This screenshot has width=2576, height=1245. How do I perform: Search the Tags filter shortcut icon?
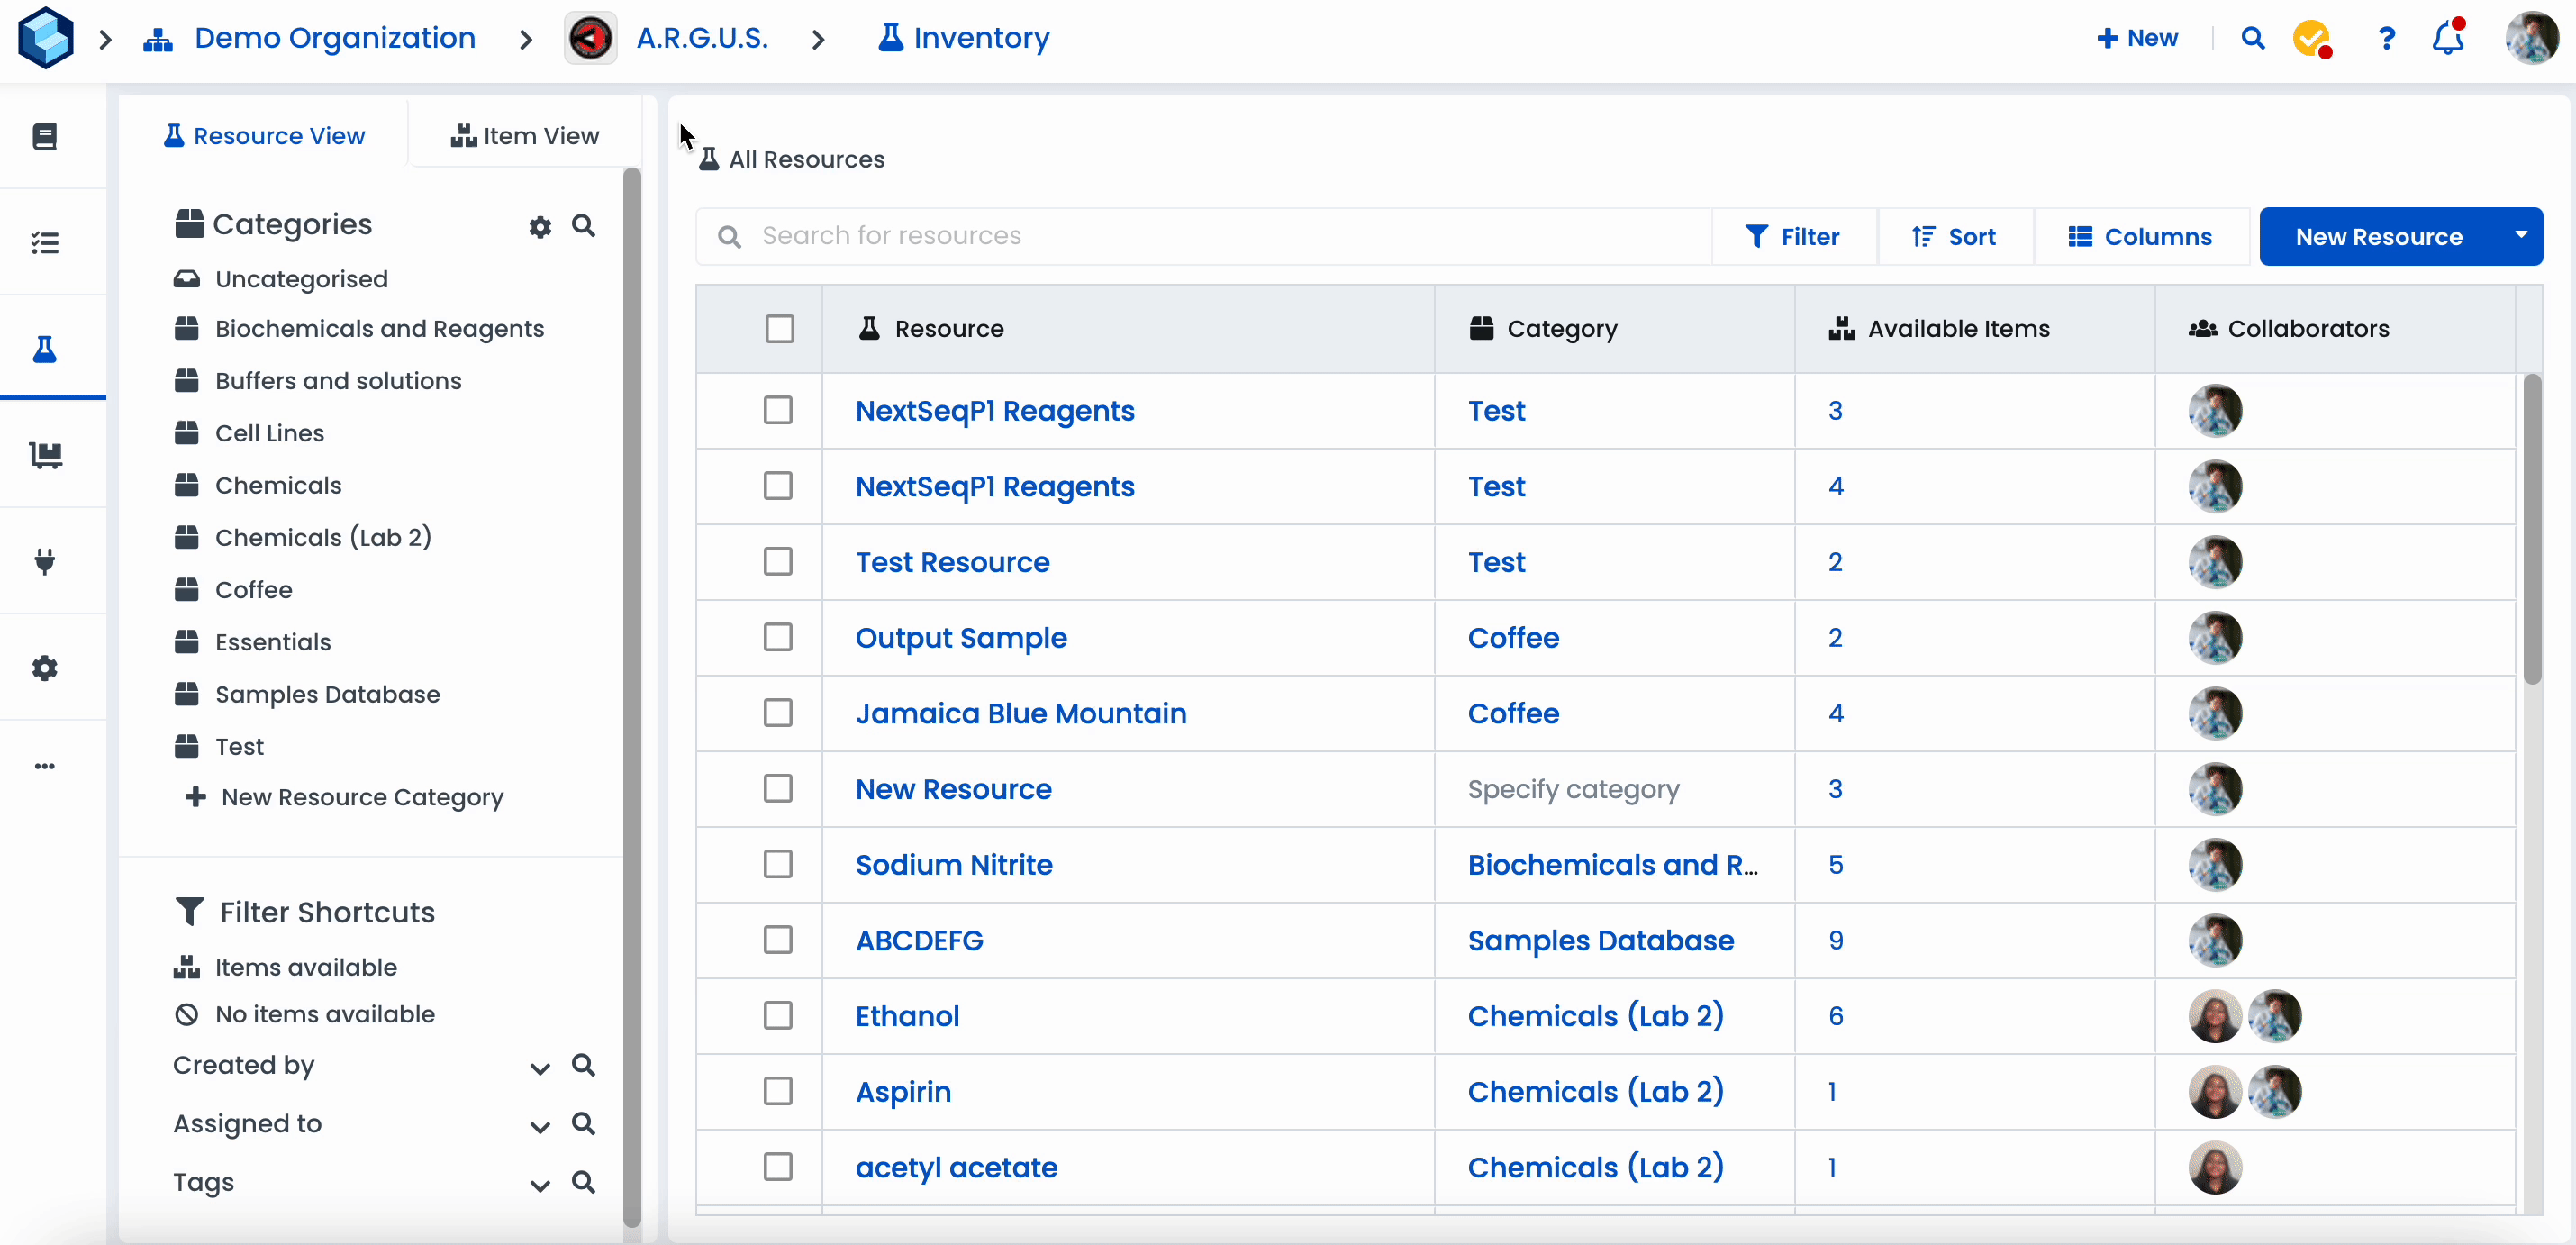(584, 1181)
